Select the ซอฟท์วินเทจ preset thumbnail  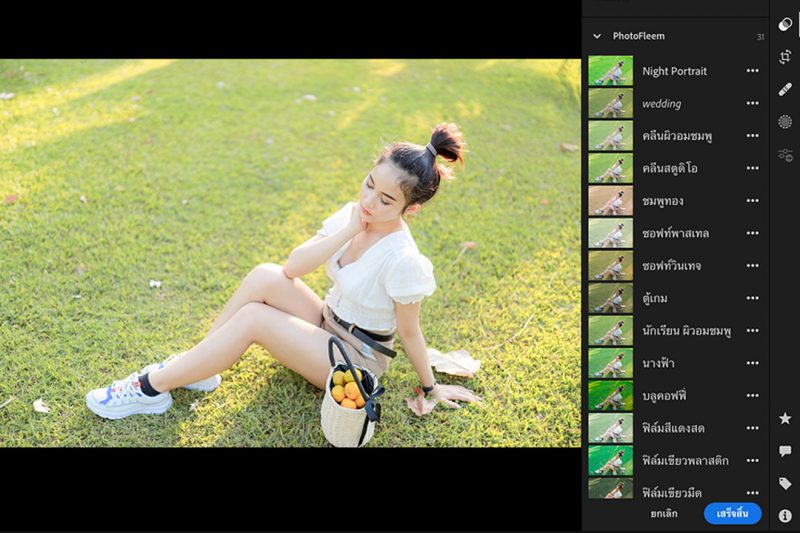coord(611,266)
